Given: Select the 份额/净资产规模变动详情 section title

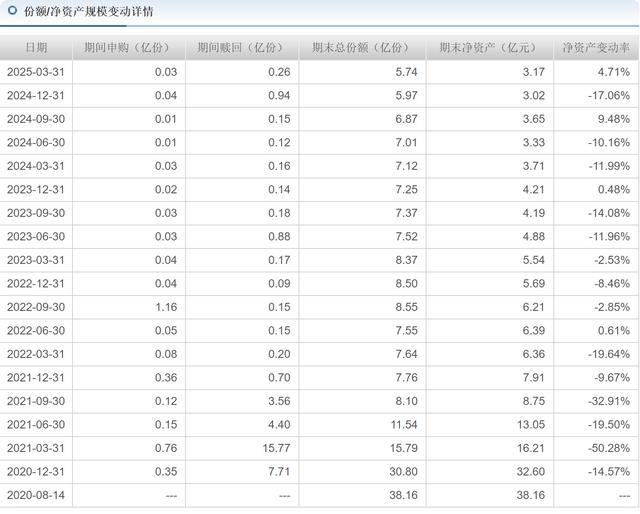Looking at the screenshot, I should [x=89, y=11].
